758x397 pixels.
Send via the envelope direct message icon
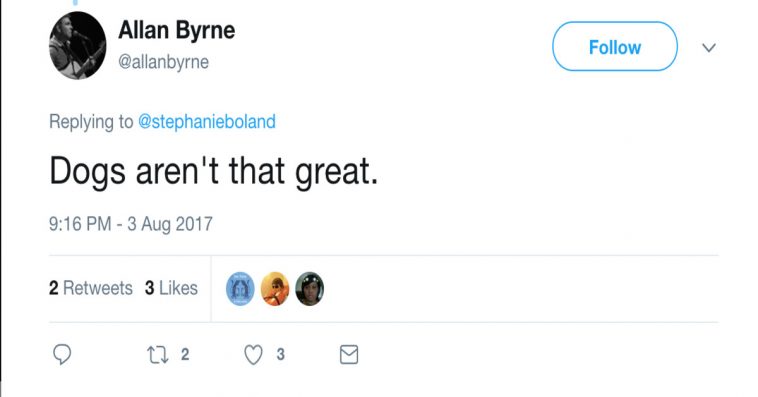pyautogui.click(x=349, y=354)
